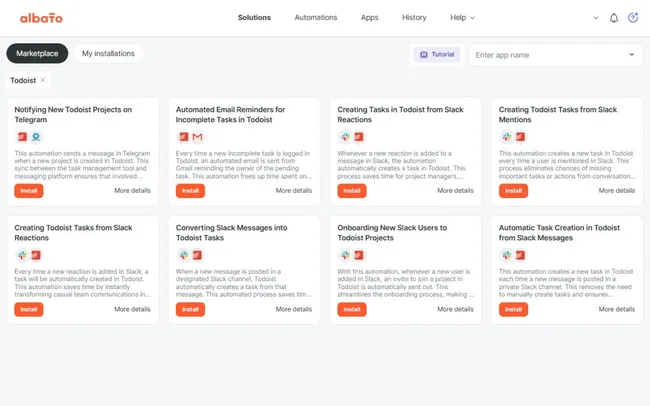
Task: More details for Todoist Tasks from Slack Mentions
Action: (617, 191)
